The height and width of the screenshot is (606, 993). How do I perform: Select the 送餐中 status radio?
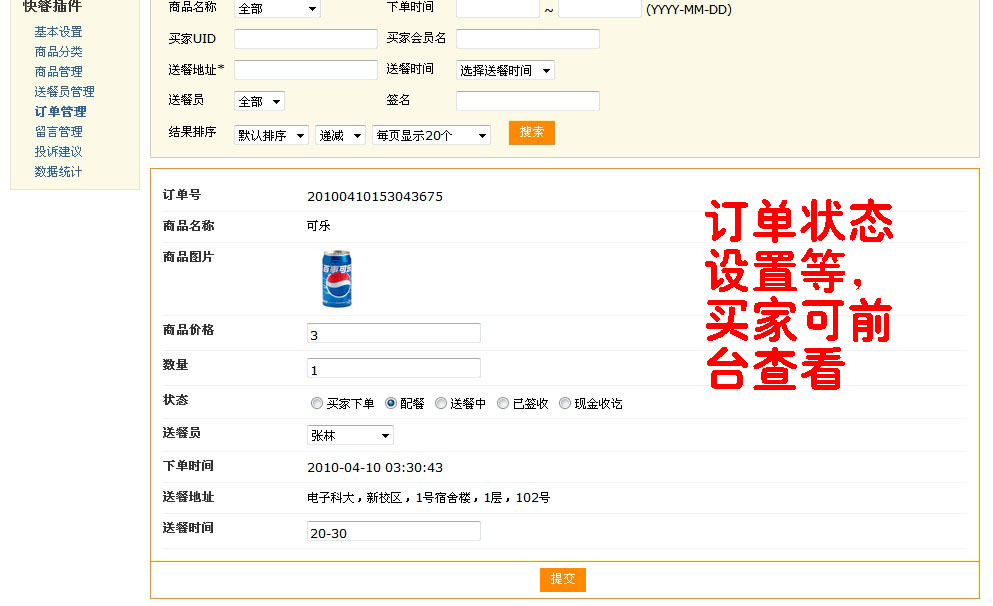[441, 403]
